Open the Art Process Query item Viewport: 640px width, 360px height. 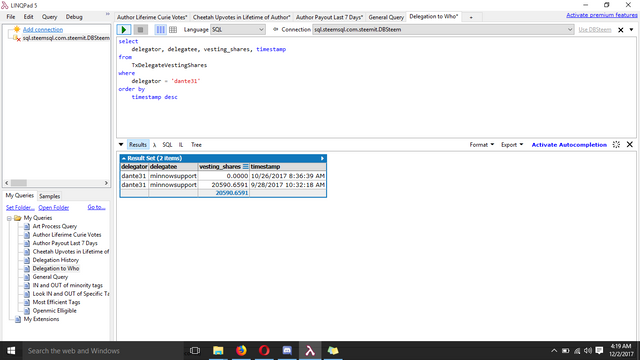click(x=55, y=226)
